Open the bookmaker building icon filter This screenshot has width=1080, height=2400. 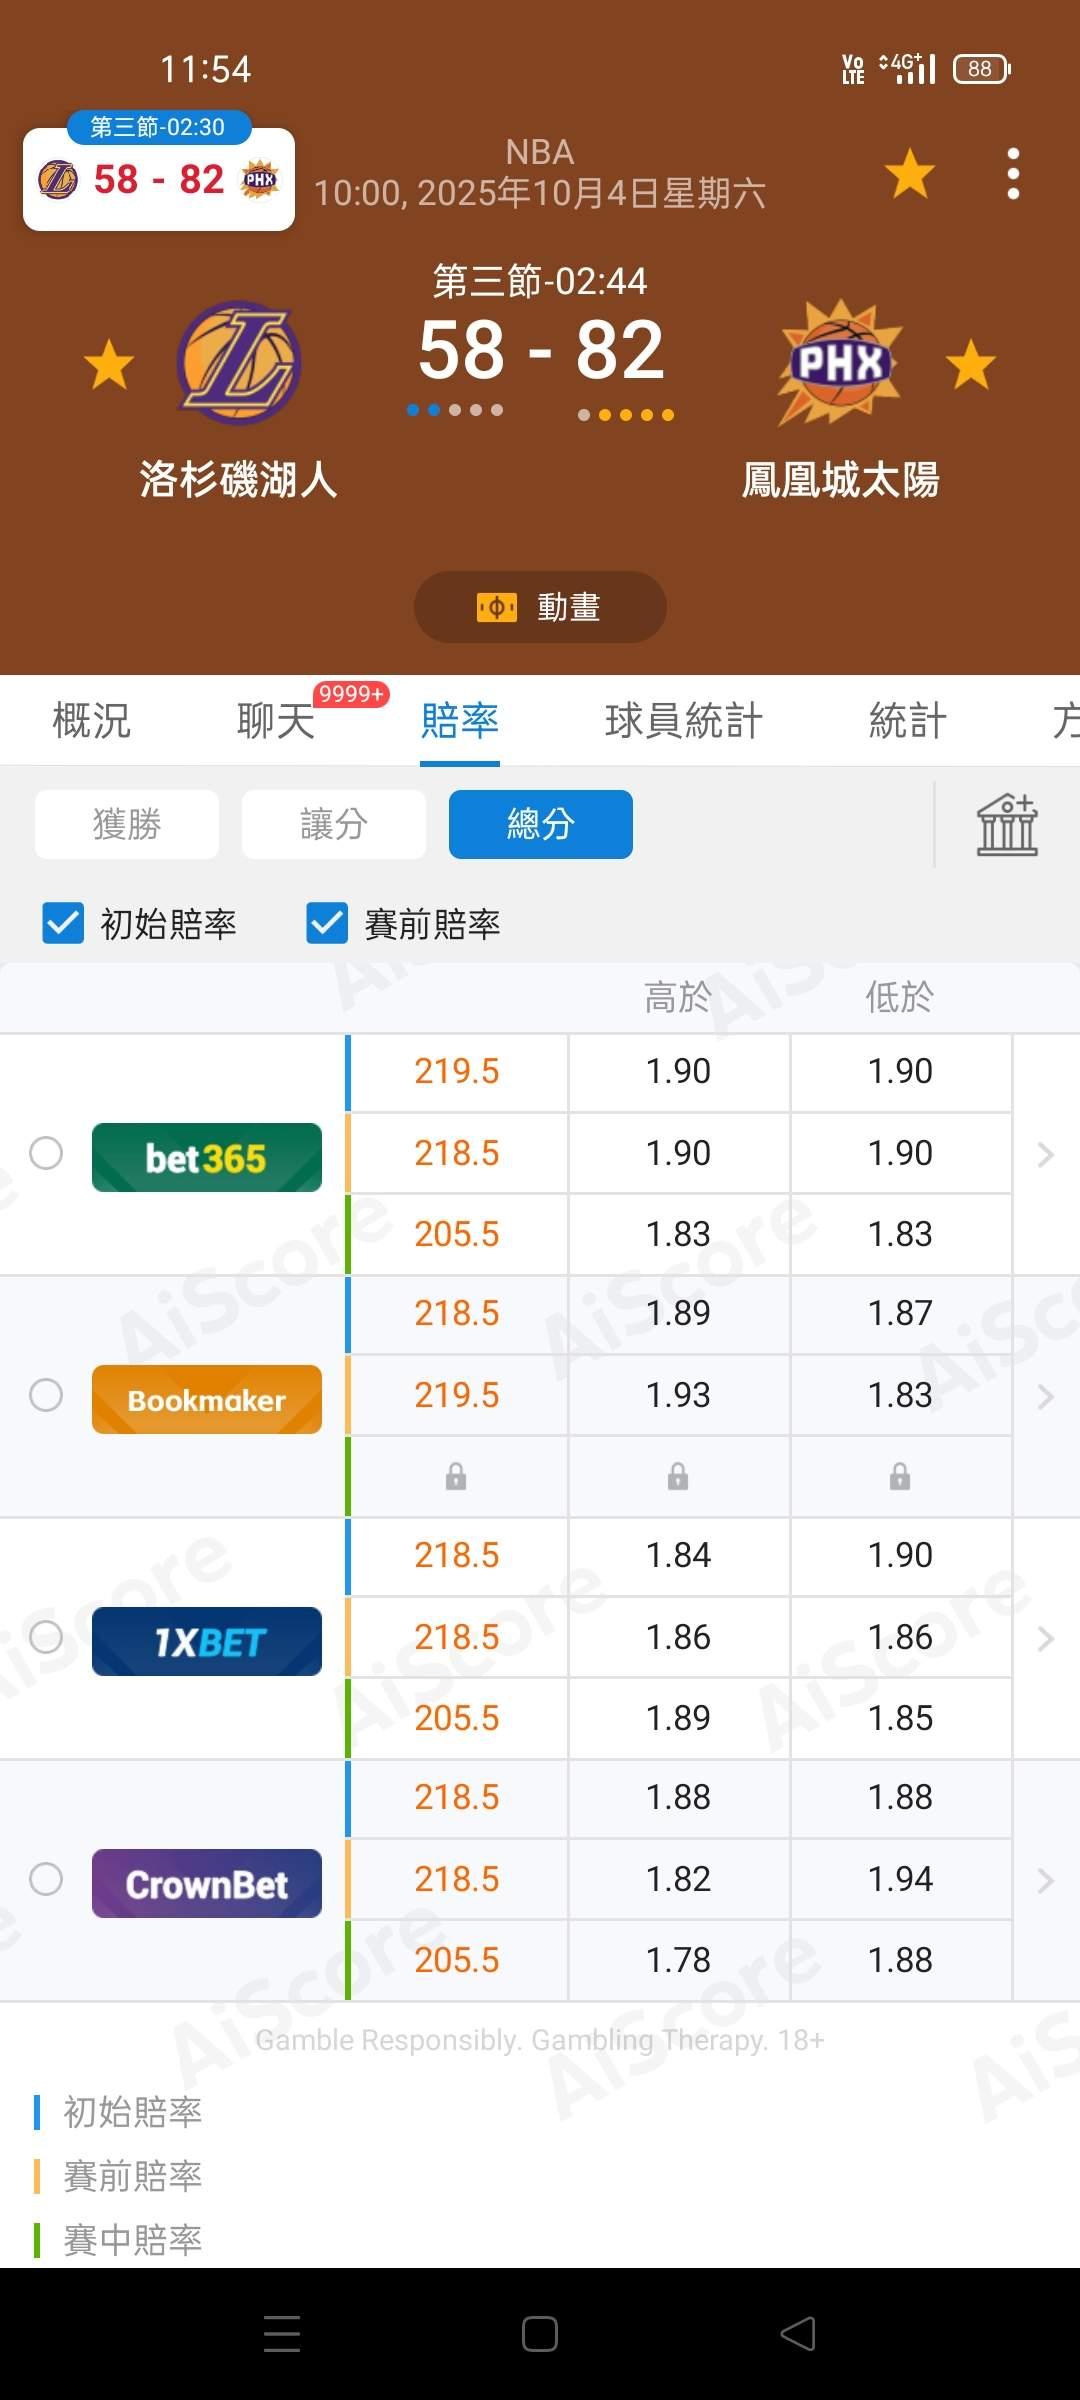[x=1007, y=825]
